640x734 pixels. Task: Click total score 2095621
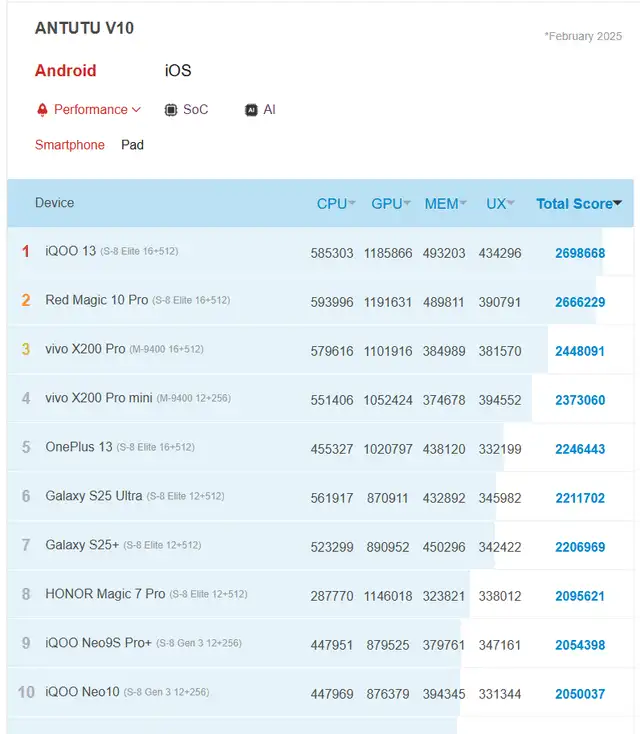tap(580, 596)
